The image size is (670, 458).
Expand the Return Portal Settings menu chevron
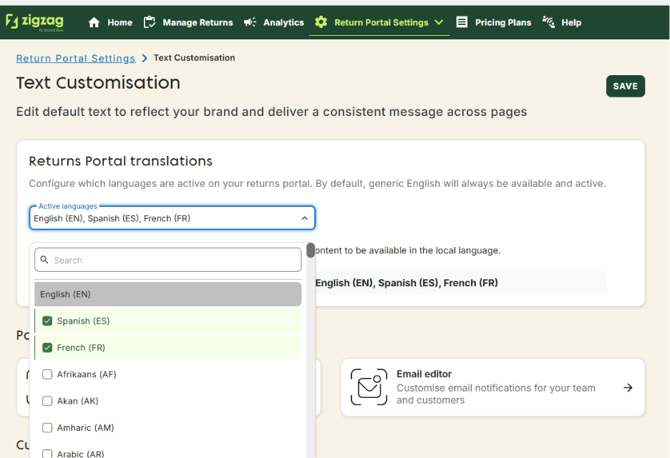click(x=439, y=22)
